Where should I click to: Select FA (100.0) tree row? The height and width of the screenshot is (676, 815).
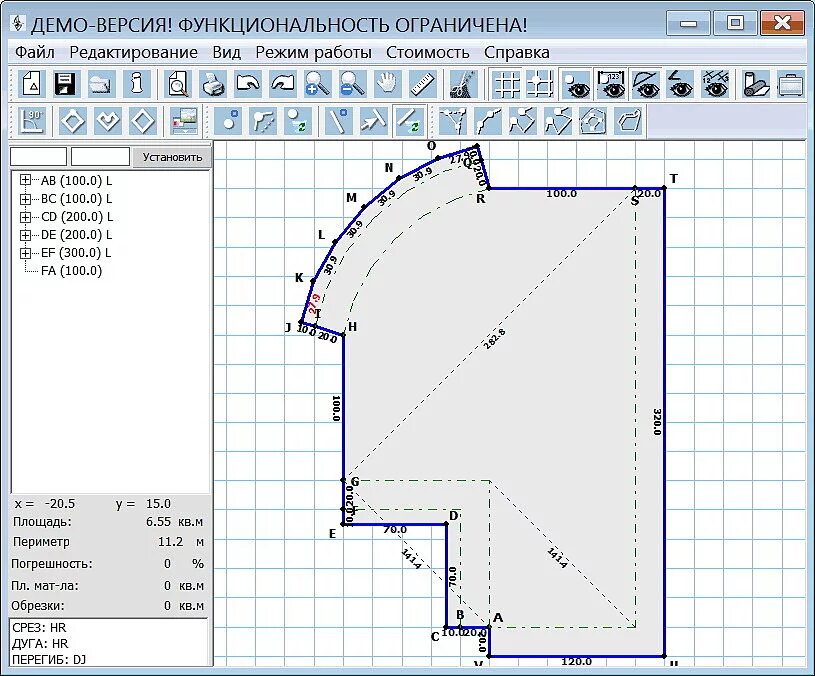pyautogui.click(x=71, y=271)
